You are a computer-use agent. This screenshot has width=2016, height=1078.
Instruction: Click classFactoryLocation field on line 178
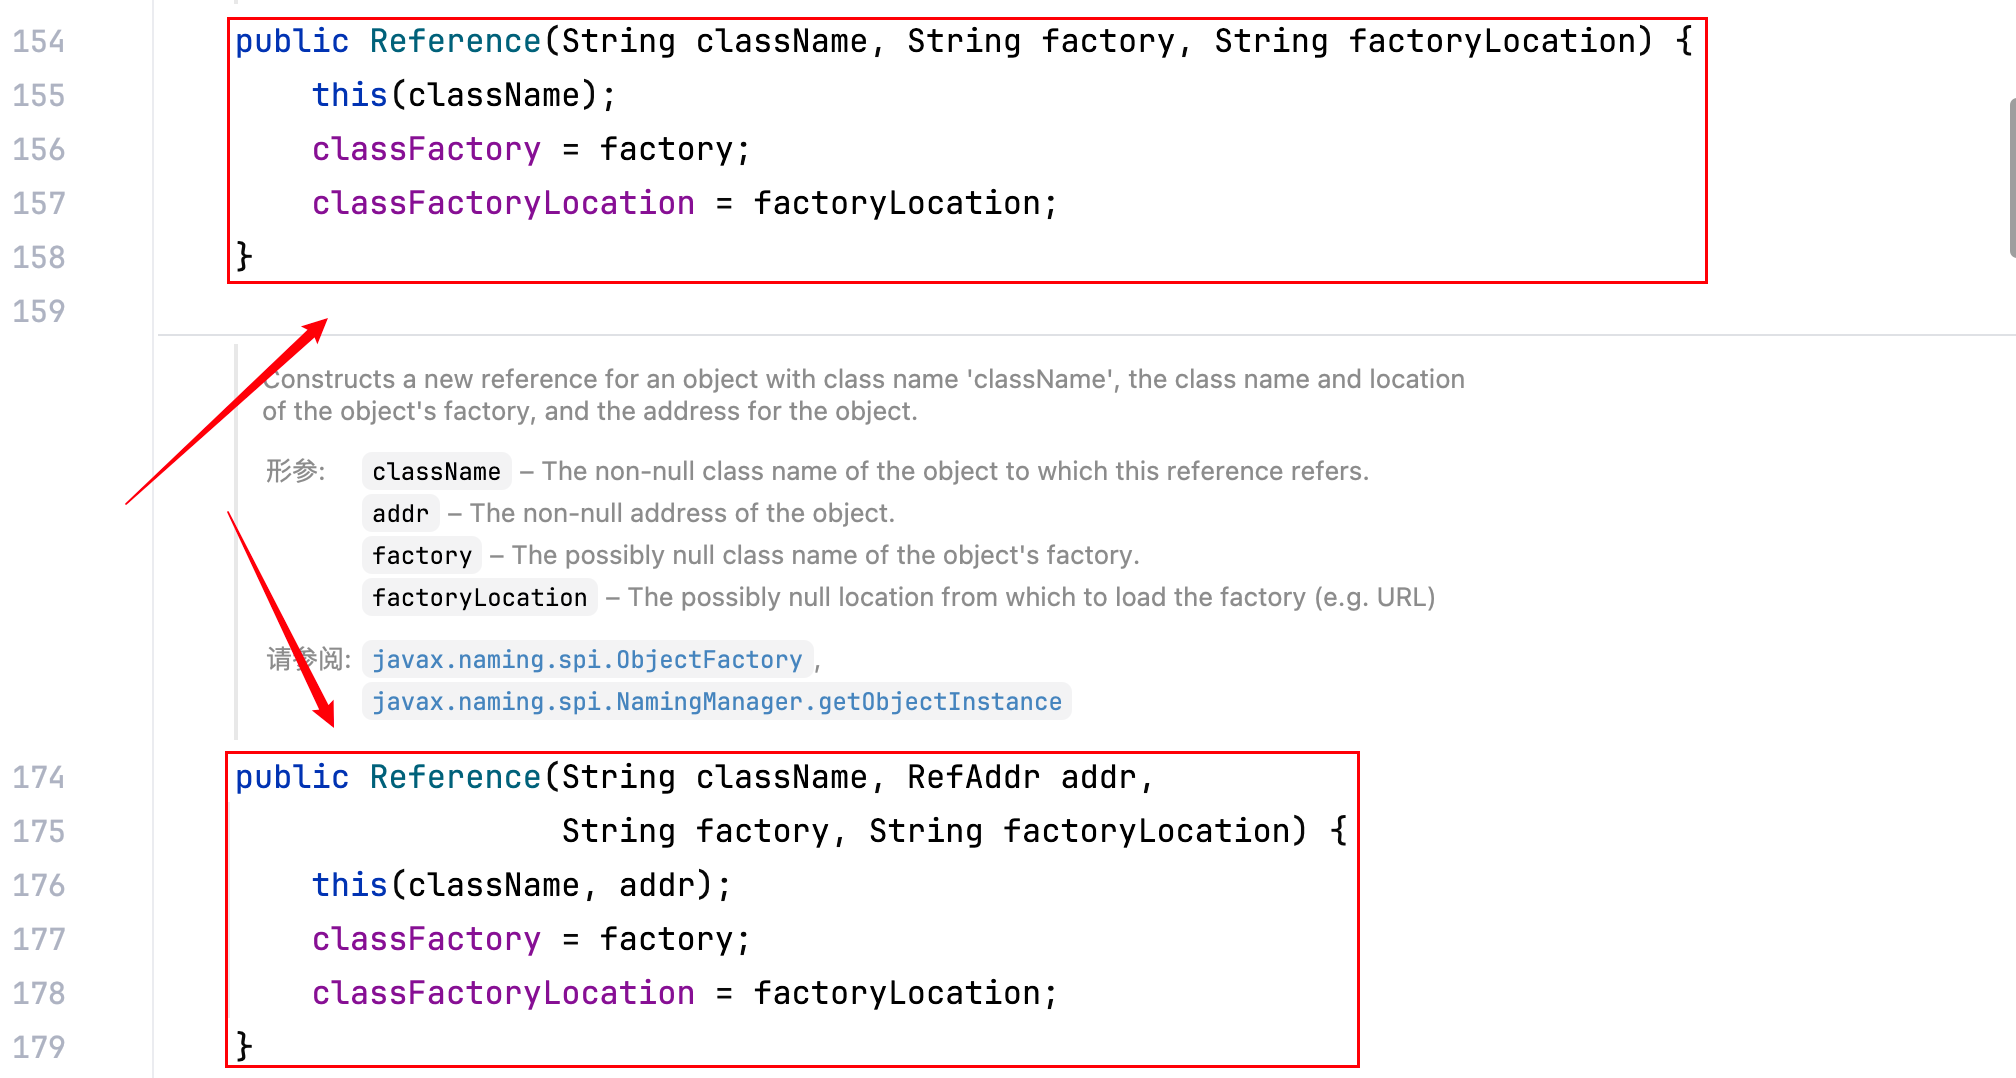503,994
